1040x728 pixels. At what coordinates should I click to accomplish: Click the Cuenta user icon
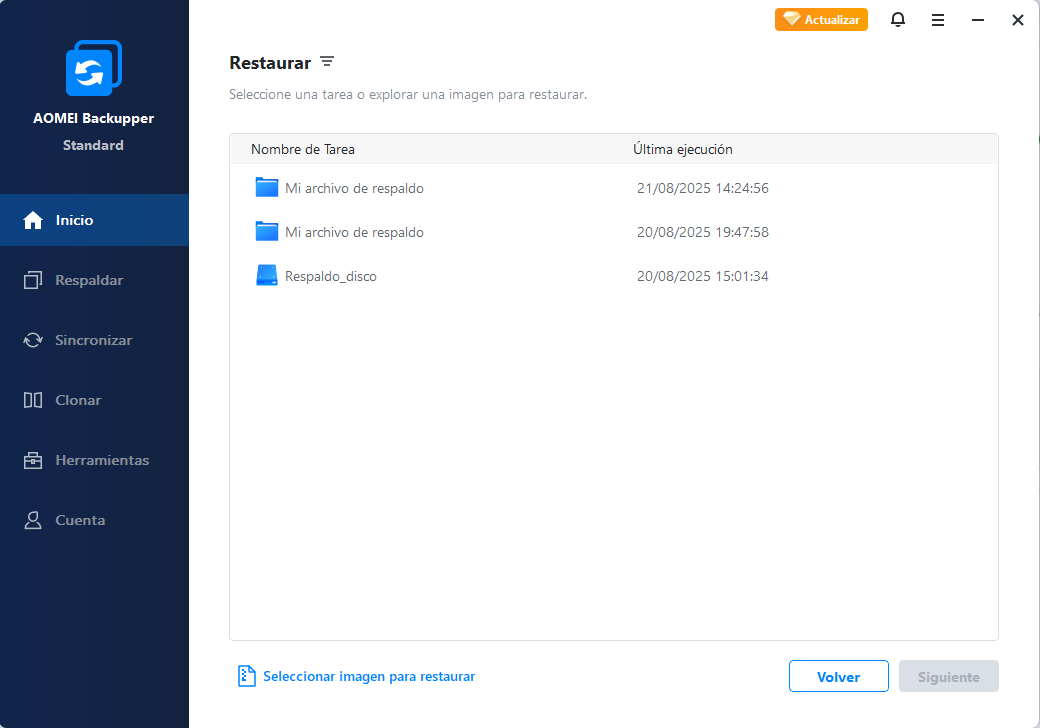pos(33,520)
